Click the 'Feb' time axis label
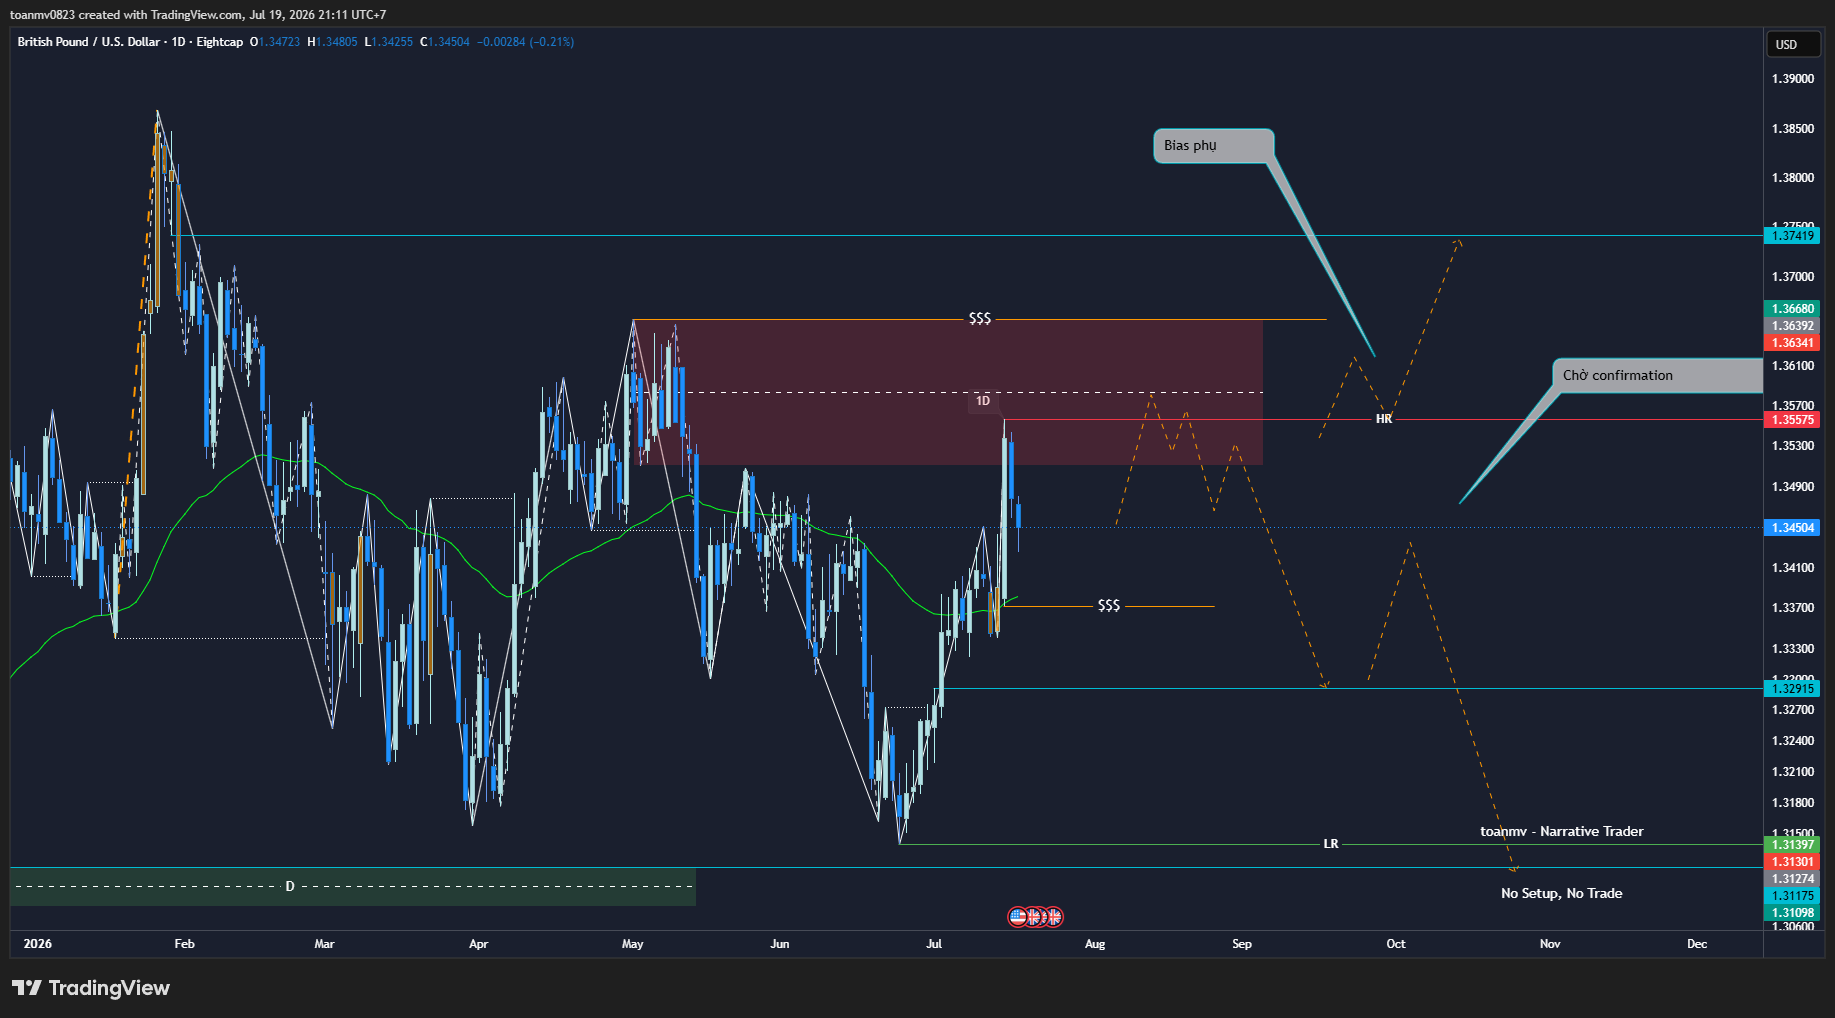Screen dimensions: 1835x1018 click(x=184, y=944)
